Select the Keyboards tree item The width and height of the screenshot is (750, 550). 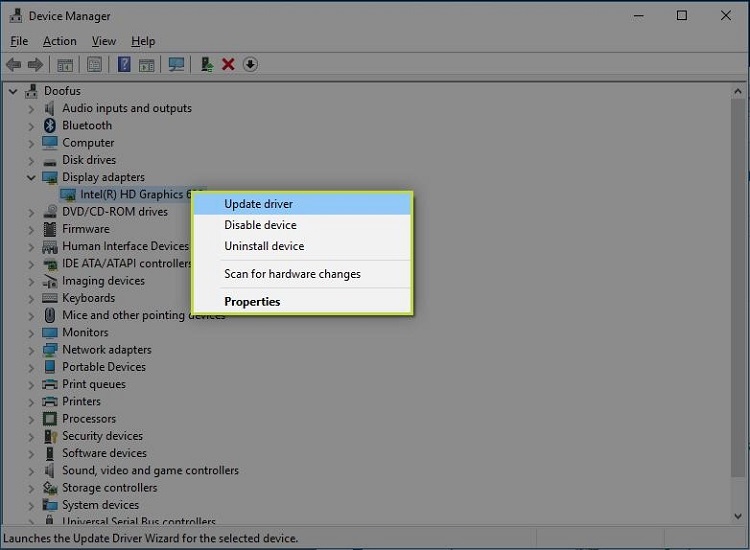pos(88,298)
